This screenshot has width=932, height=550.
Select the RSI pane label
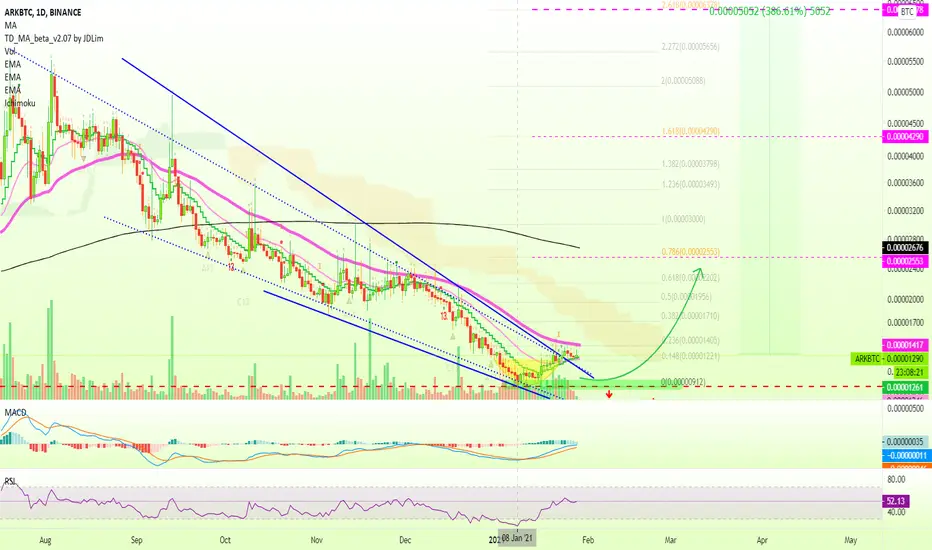click(x=10, y=480)
